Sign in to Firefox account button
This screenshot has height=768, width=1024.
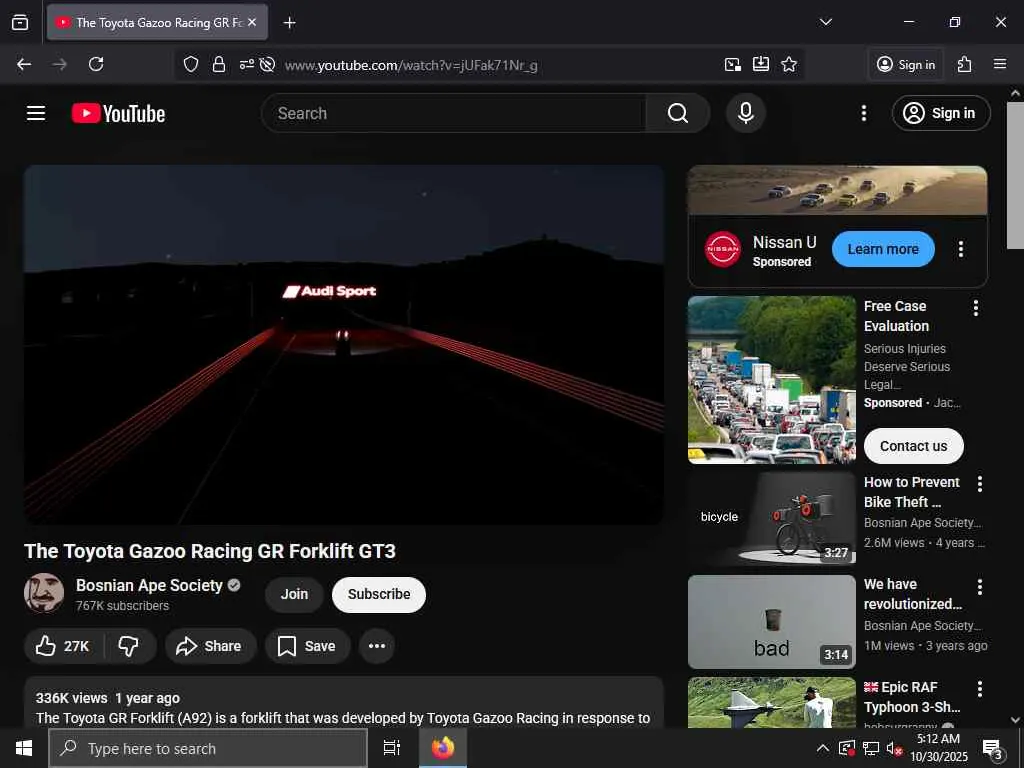906,64
